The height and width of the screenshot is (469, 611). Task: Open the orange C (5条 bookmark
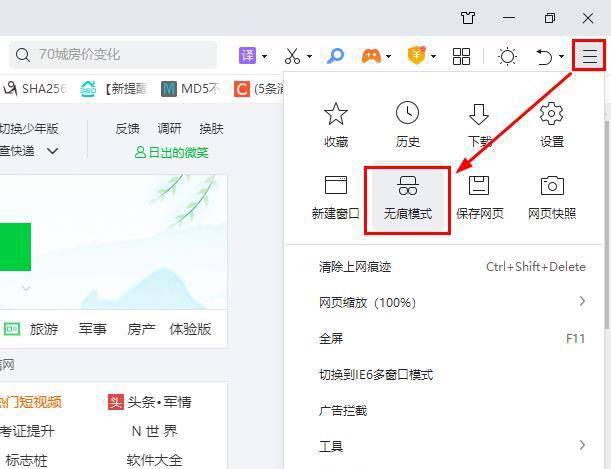click(258, 89)
